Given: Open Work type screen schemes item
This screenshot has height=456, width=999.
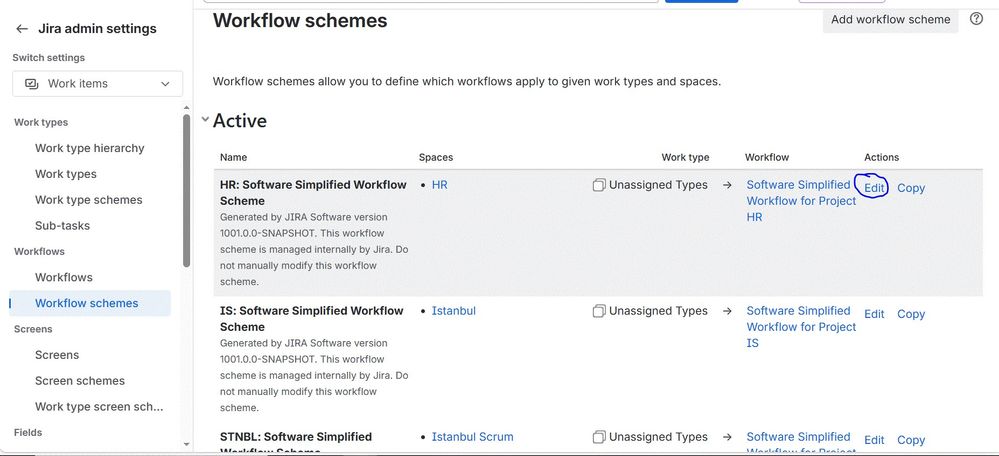Looking at the screenshot, I should [99, 406].
